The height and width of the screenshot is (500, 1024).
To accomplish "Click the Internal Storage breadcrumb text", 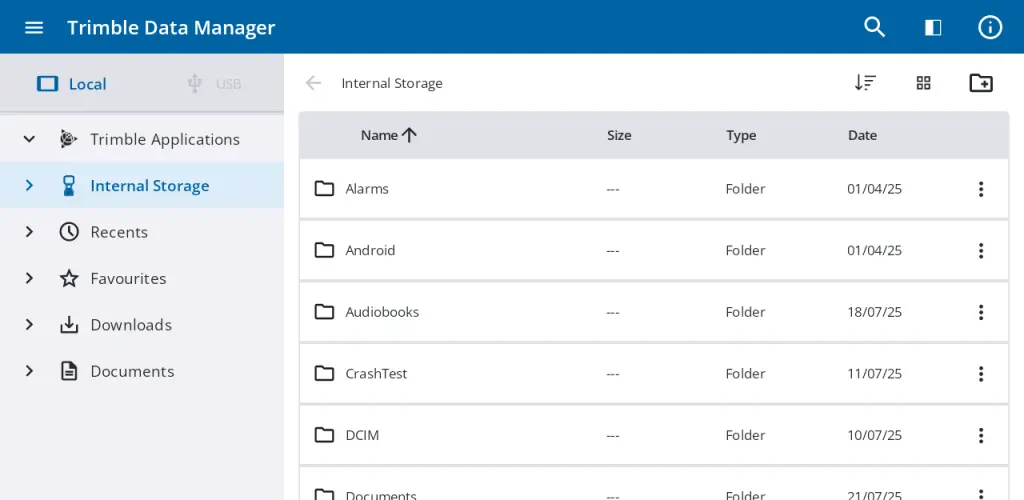I will tap(392, 84).
